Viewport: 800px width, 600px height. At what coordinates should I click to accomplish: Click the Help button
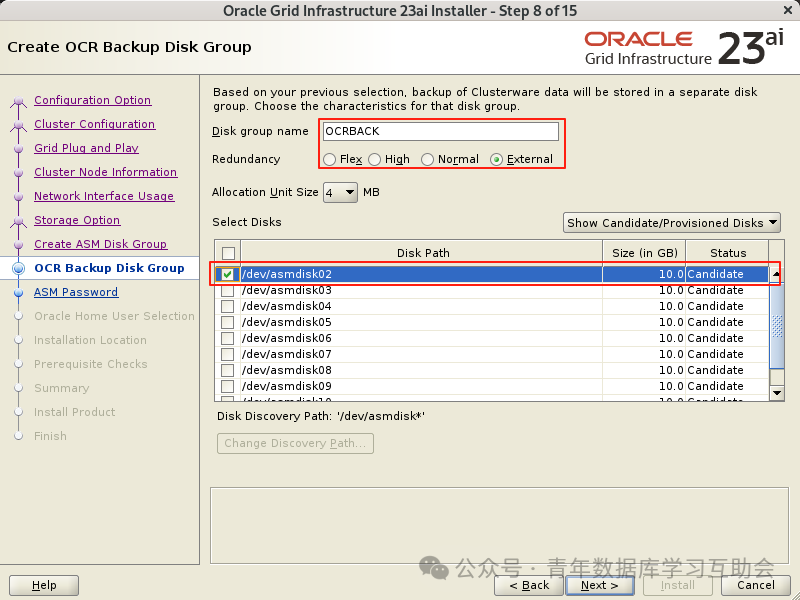[x=44, y=585]
